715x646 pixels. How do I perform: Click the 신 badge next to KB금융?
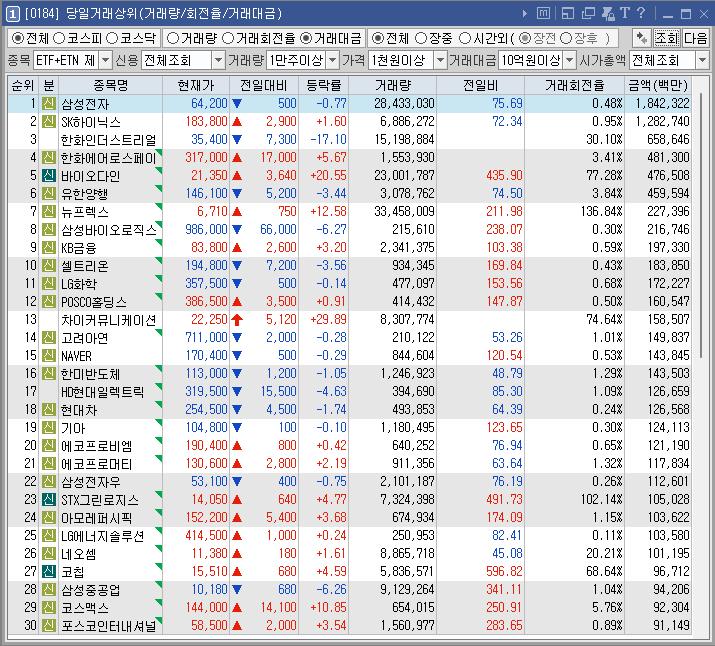tap(49, 248)
